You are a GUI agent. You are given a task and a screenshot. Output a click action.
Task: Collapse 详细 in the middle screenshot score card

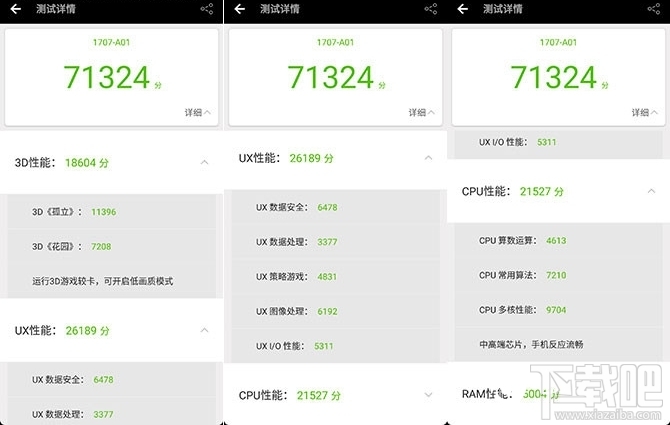click(422, 112)
